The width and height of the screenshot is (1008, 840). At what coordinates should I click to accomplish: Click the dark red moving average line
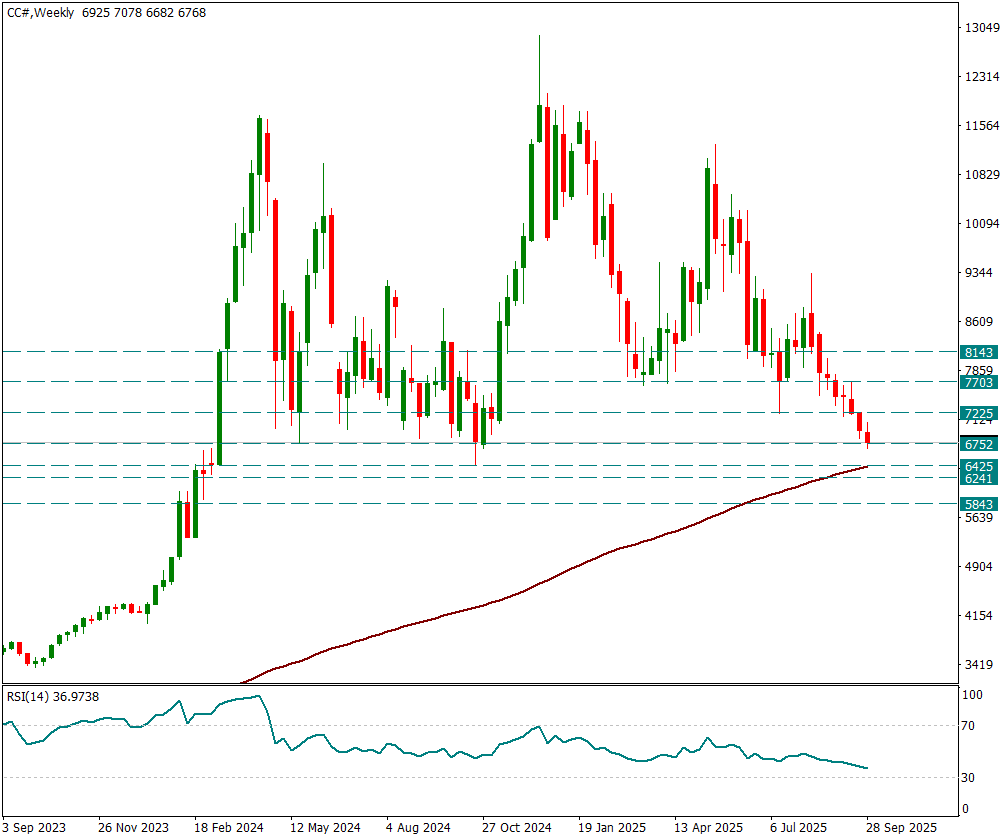point(600,554)
